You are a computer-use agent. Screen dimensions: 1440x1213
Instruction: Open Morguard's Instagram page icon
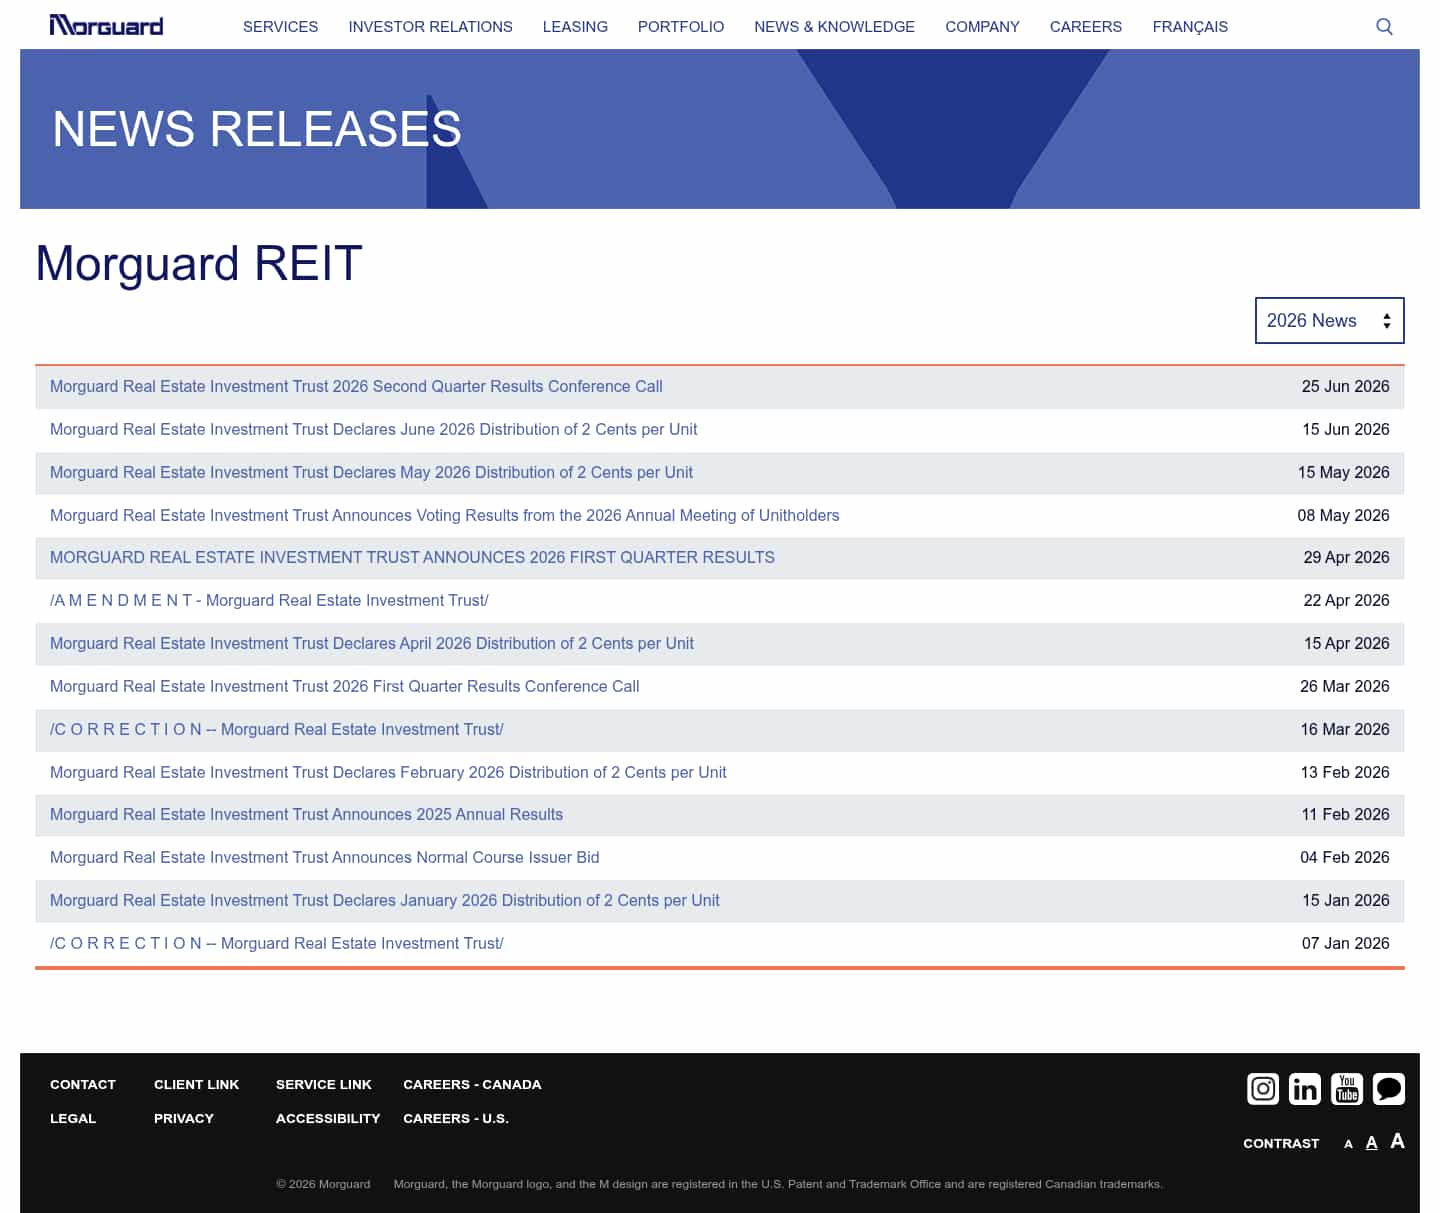[1263, 1088]
